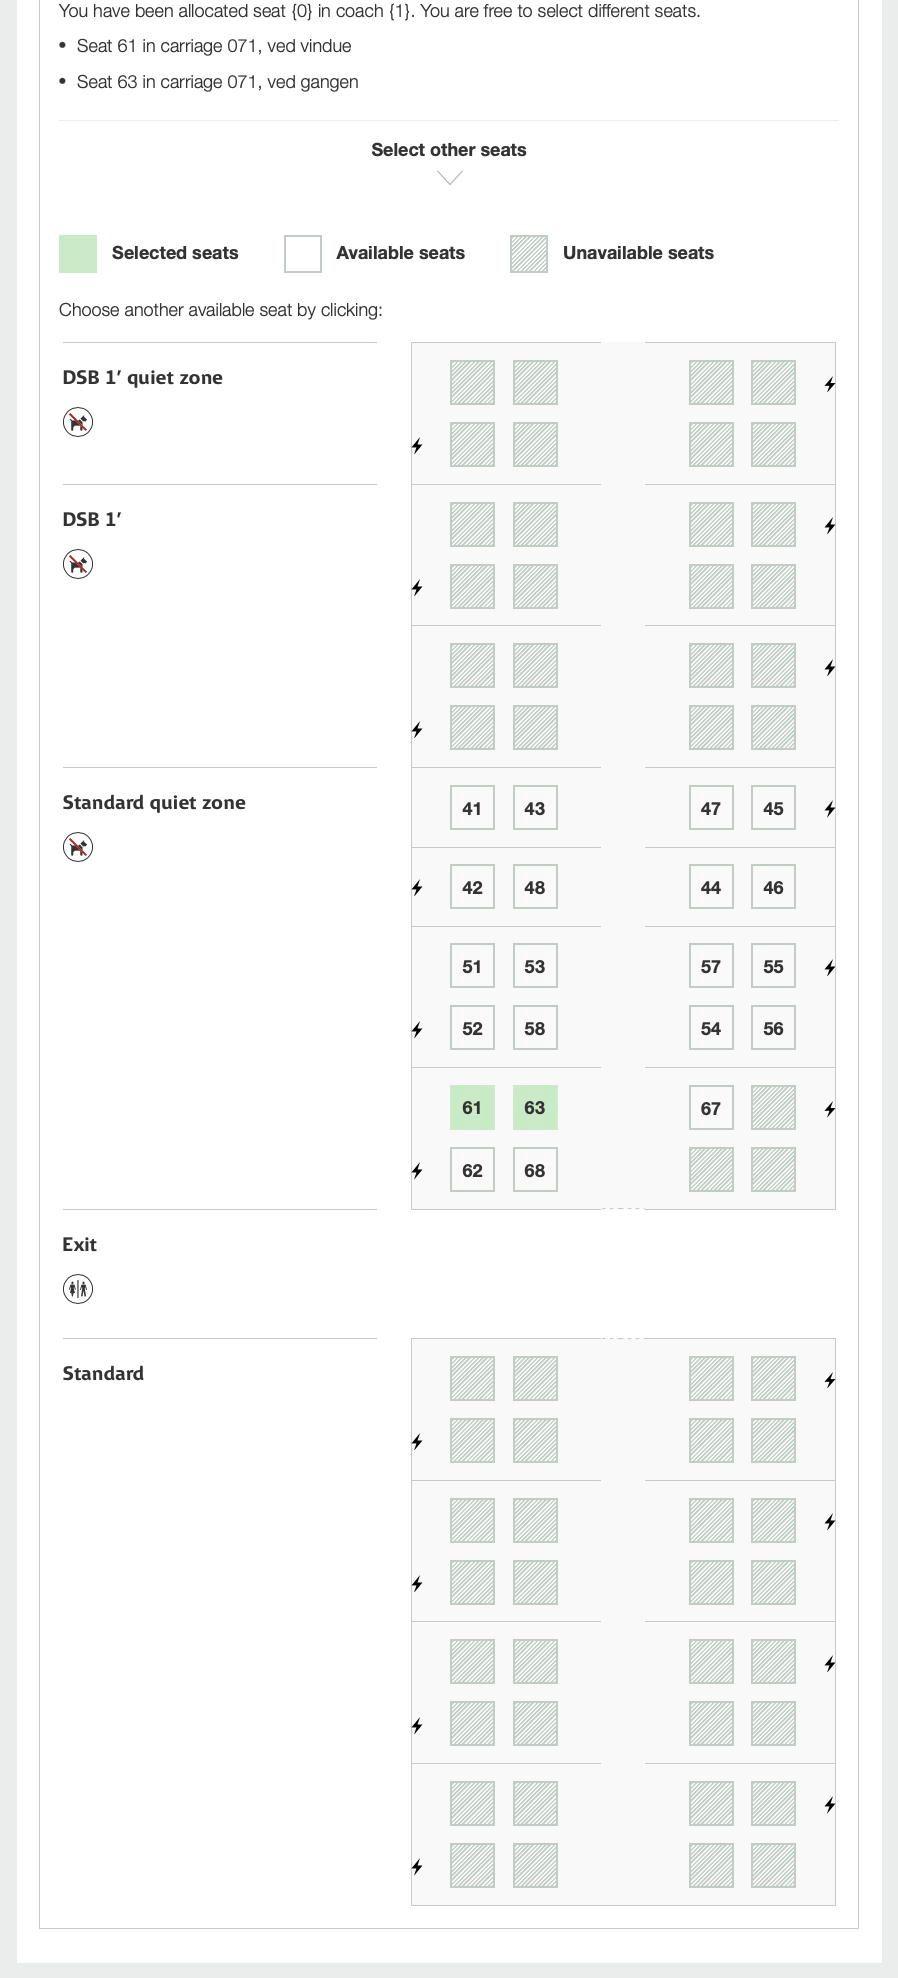This screenshot has width=898, height=1978.
Task: Click the lightning icon next to seat 52
Action: click(417, 1029)
